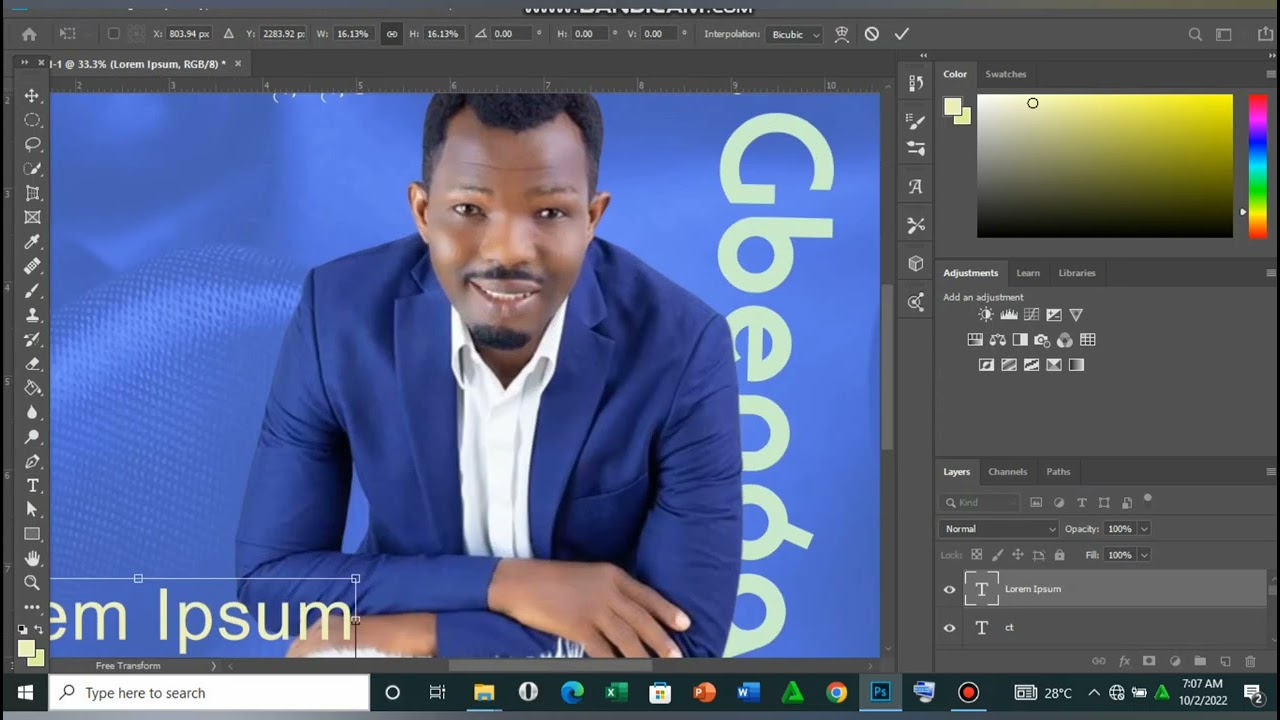
Task: Open the Layers panel menu
Action: tap(1270, 472)
